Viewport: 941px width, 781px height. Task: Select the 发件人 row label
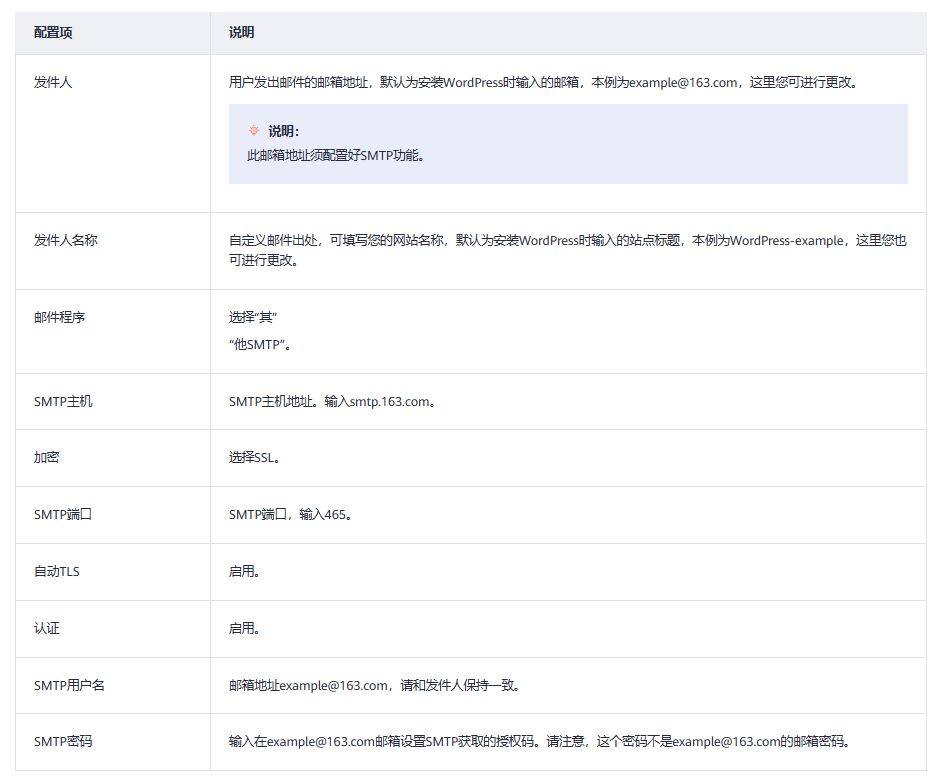(53, 82)
